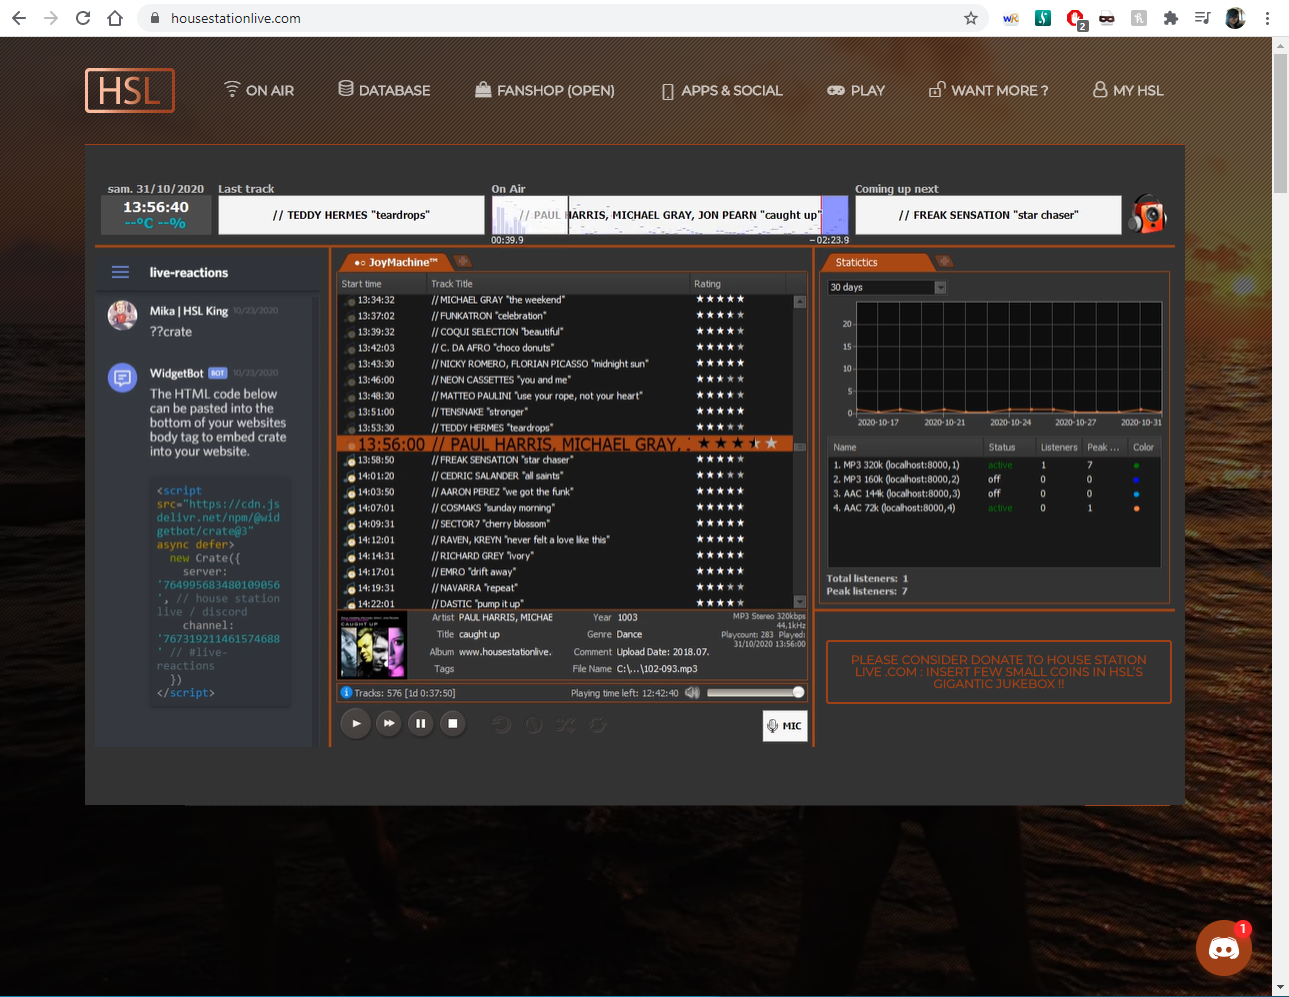Viewport: 1289px width, 997px height.
Task: Click the tracks info icon
Action: pos(346,692)
